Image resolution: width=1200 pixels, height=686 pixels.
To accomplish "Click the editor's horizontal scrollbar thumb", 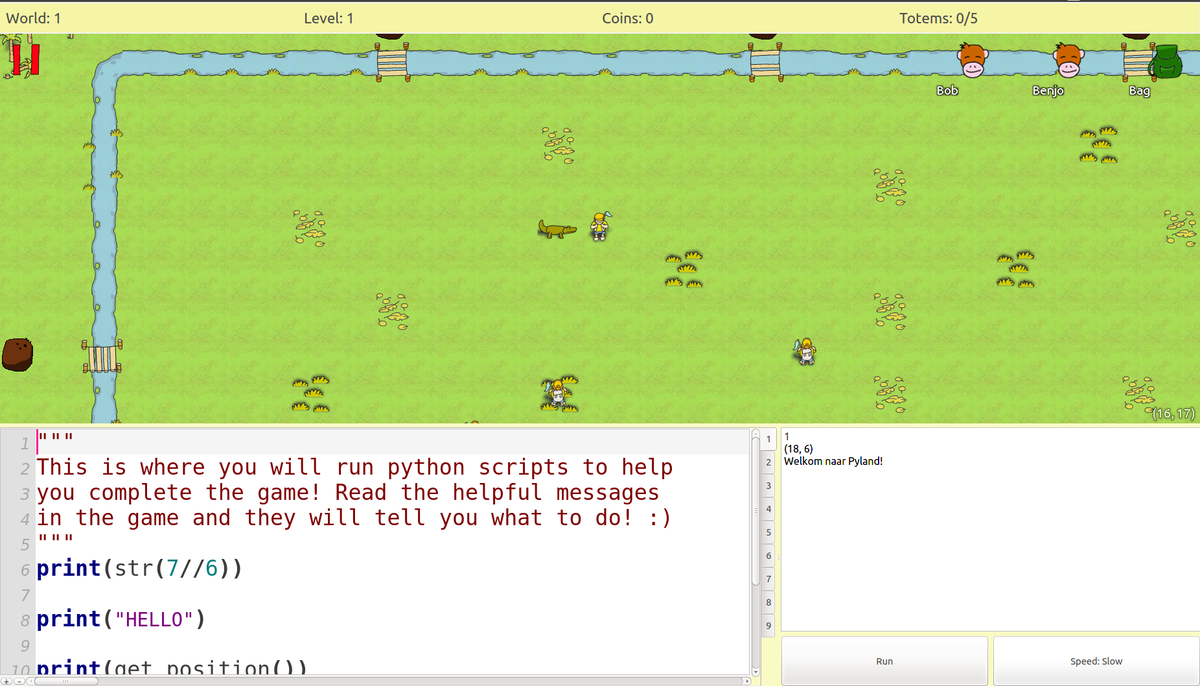I will click(x=66, y=680).
